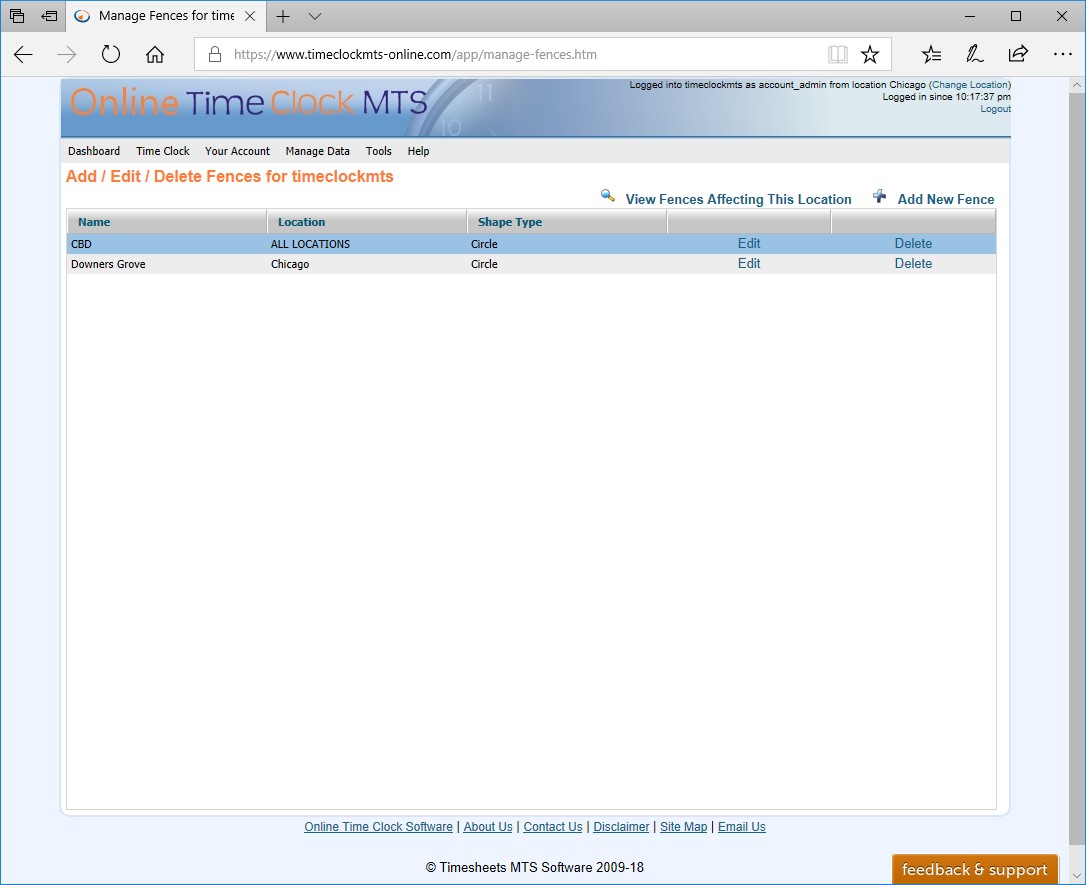Click the Add notes pen icon
1086x885 pixels.
coord(974,54)
